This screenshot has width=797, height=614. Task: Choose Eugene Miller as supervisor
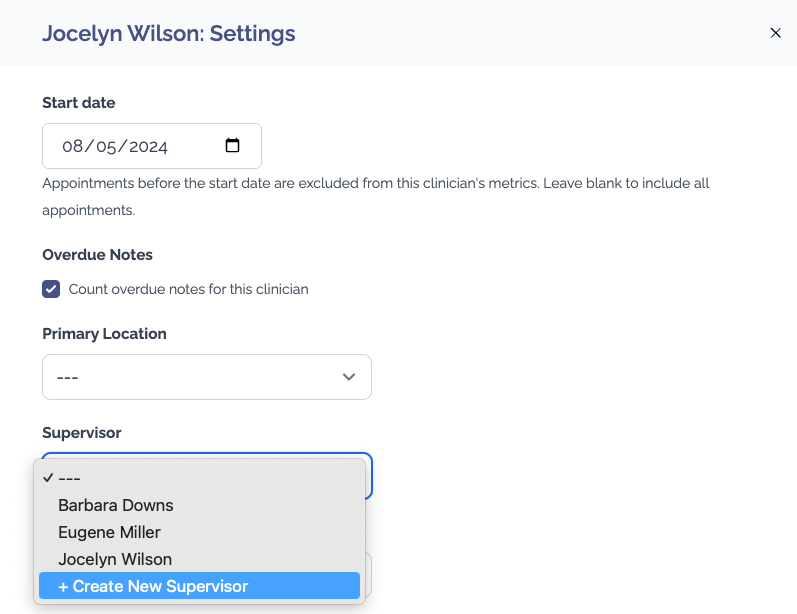[109, 532]
